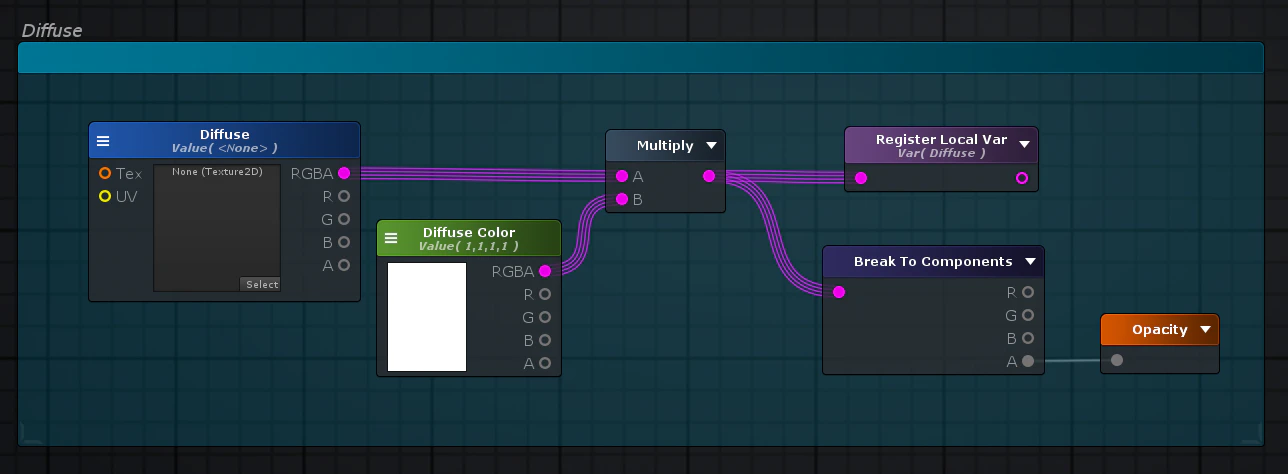Viewport: 1288px width, 474px height.
Task: Click the UV input port on the Diffuse node
Action: 105,197
